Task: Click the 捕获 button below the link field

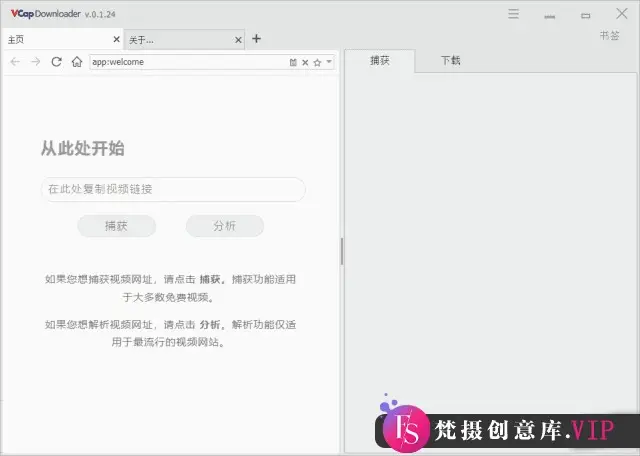Action: point(116,226)
